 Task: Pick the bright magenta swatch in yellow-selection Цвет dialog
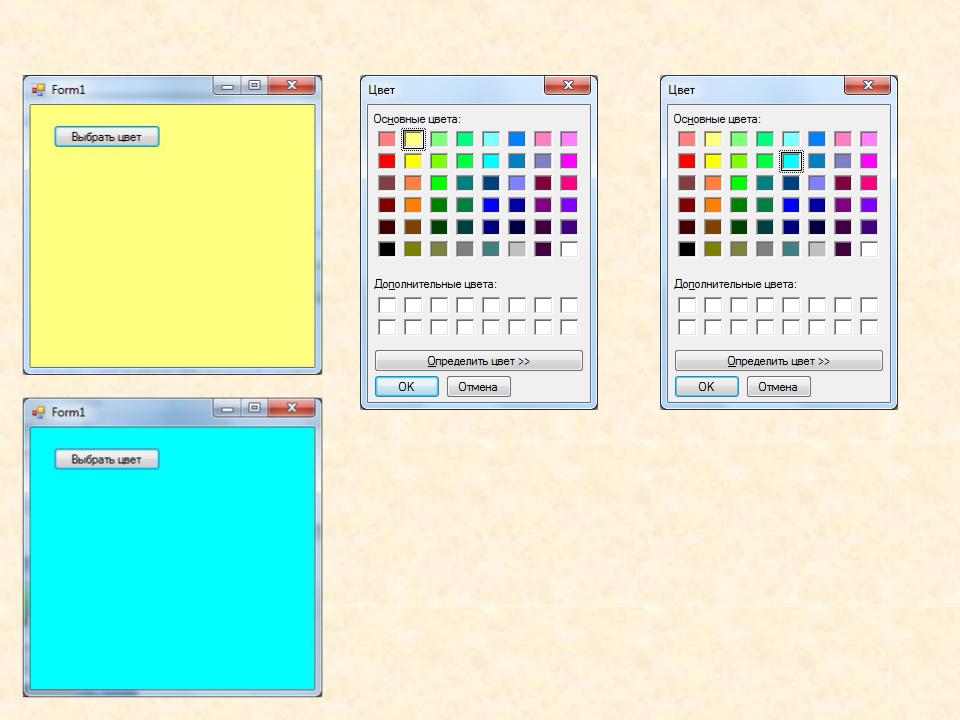pos(569,161)
